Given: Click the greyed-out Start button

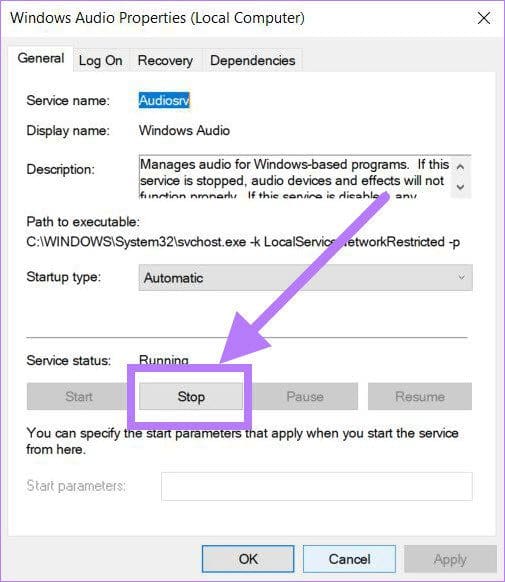Looking at the screenshot, I should pyautogui.click(x=79, y=396).
